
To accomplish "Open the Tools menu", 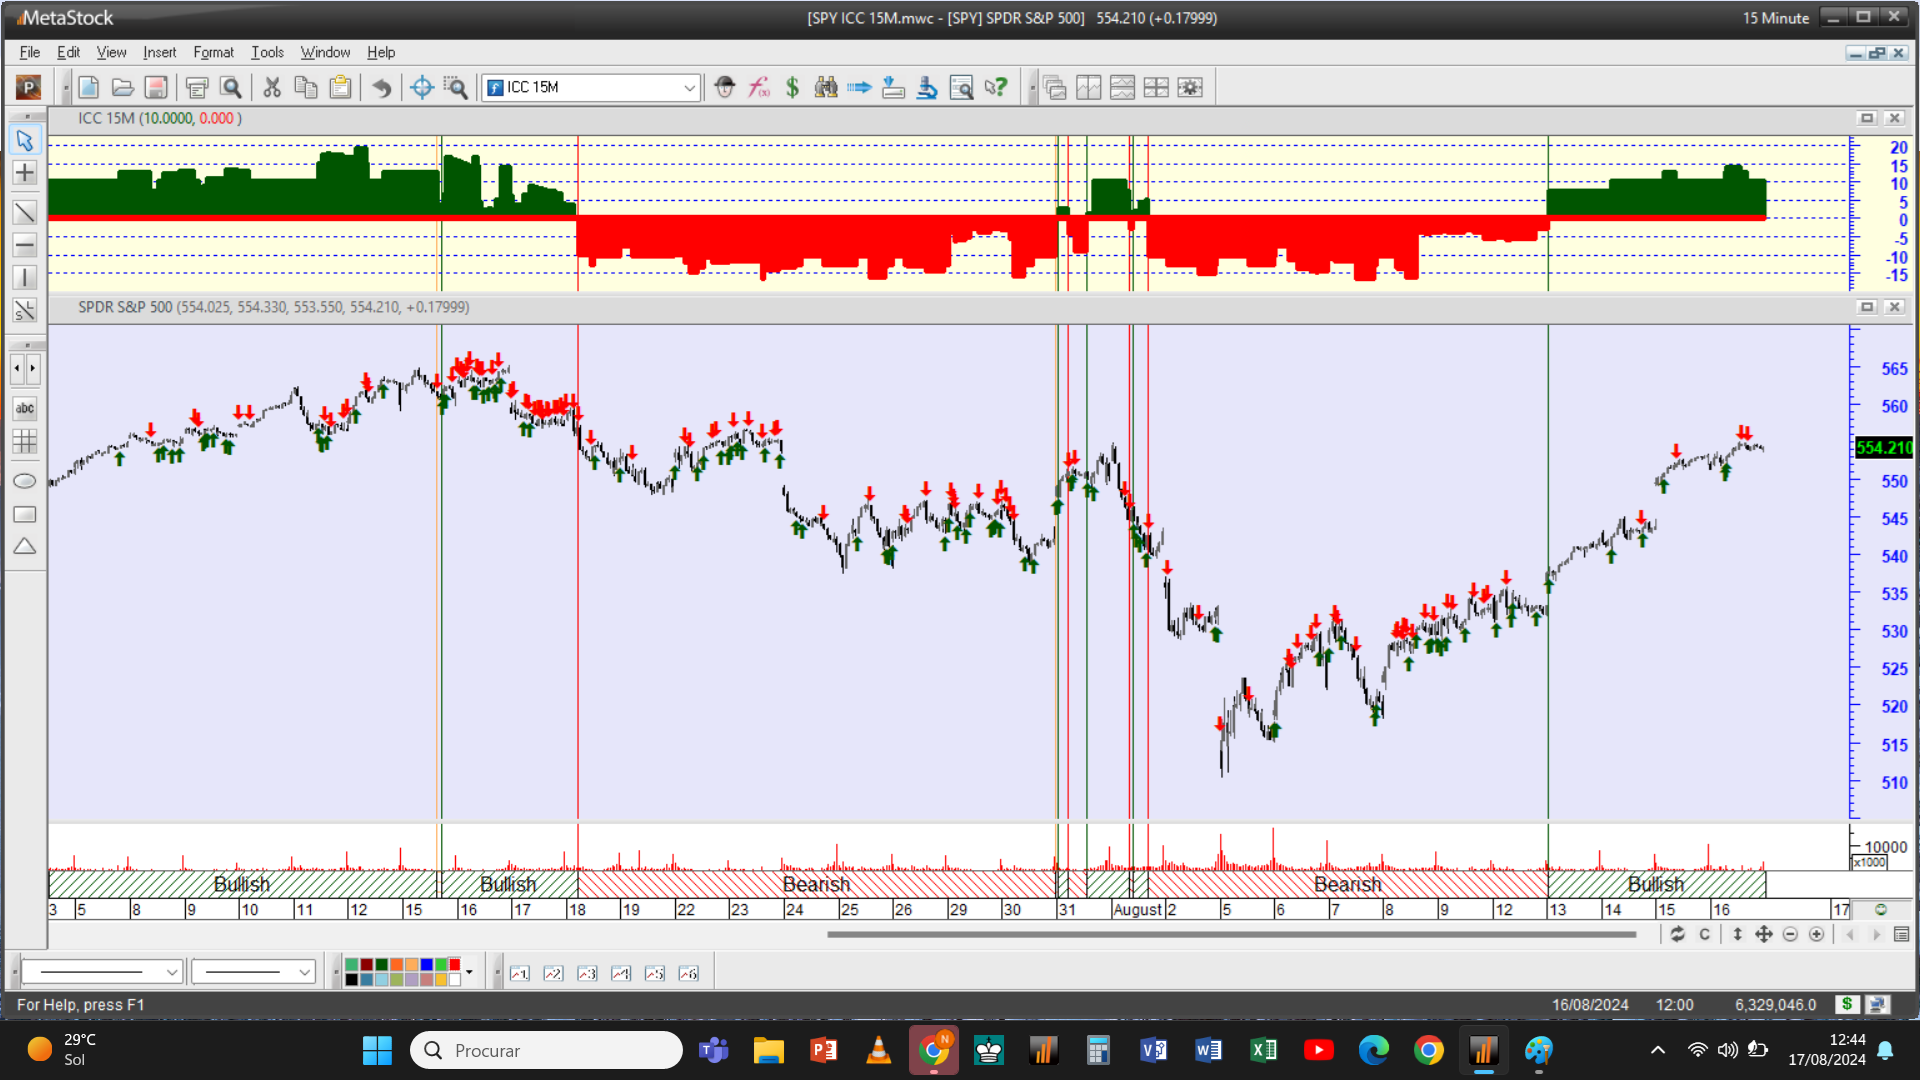I will point(267,52).
